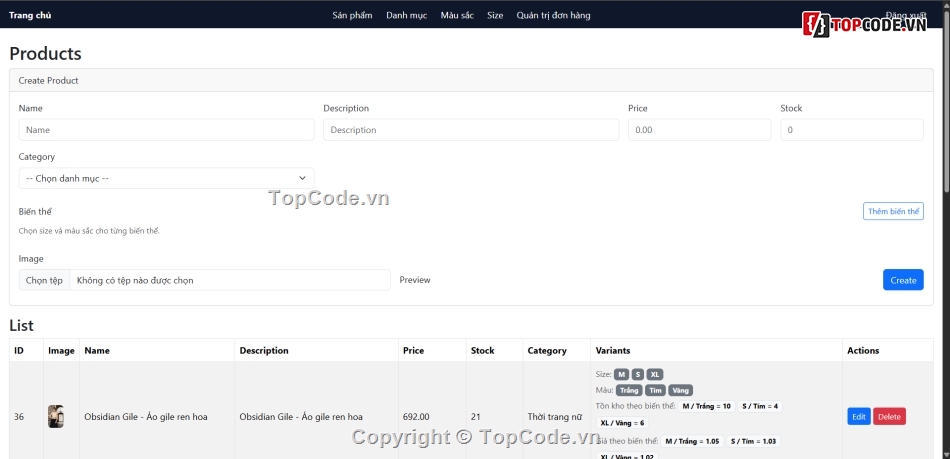Viewport: 950px width, 459px height.
Task: Click the 'S / Tím = 4' stock badge
Action: point(760,406)
